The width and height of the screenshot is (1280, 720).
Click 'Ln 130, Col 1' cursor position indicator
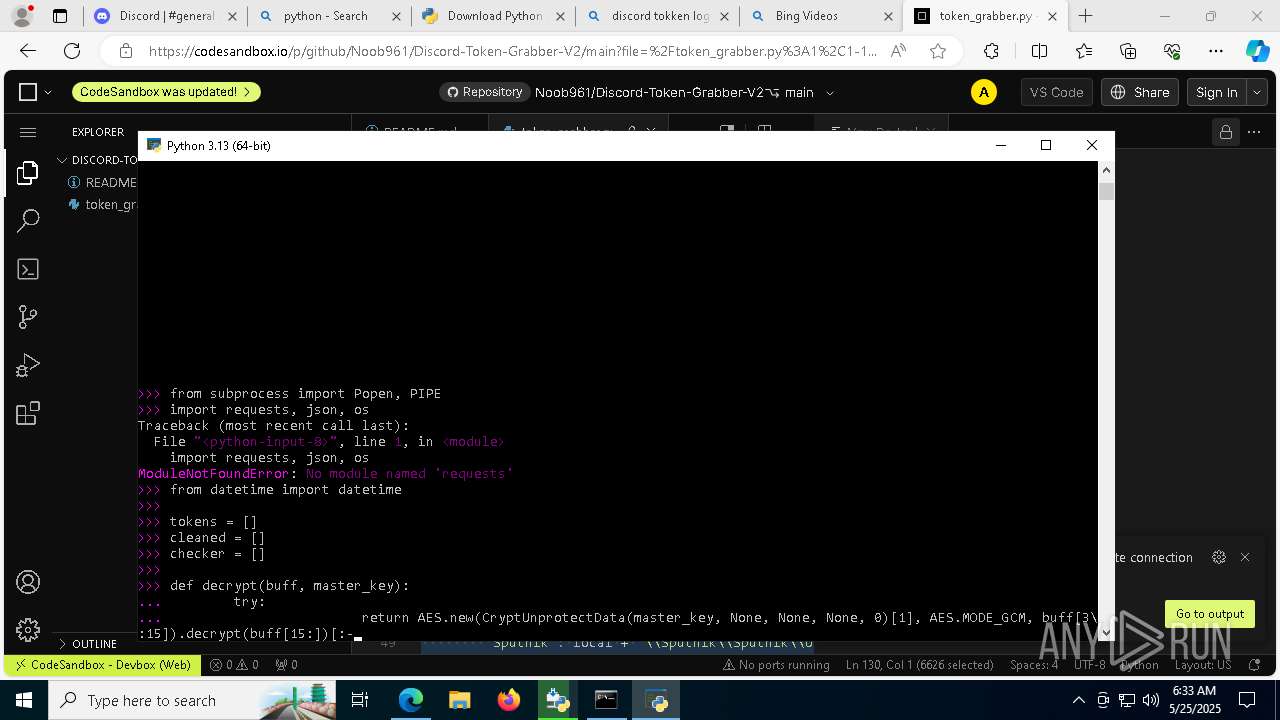[x=919, y=665]
